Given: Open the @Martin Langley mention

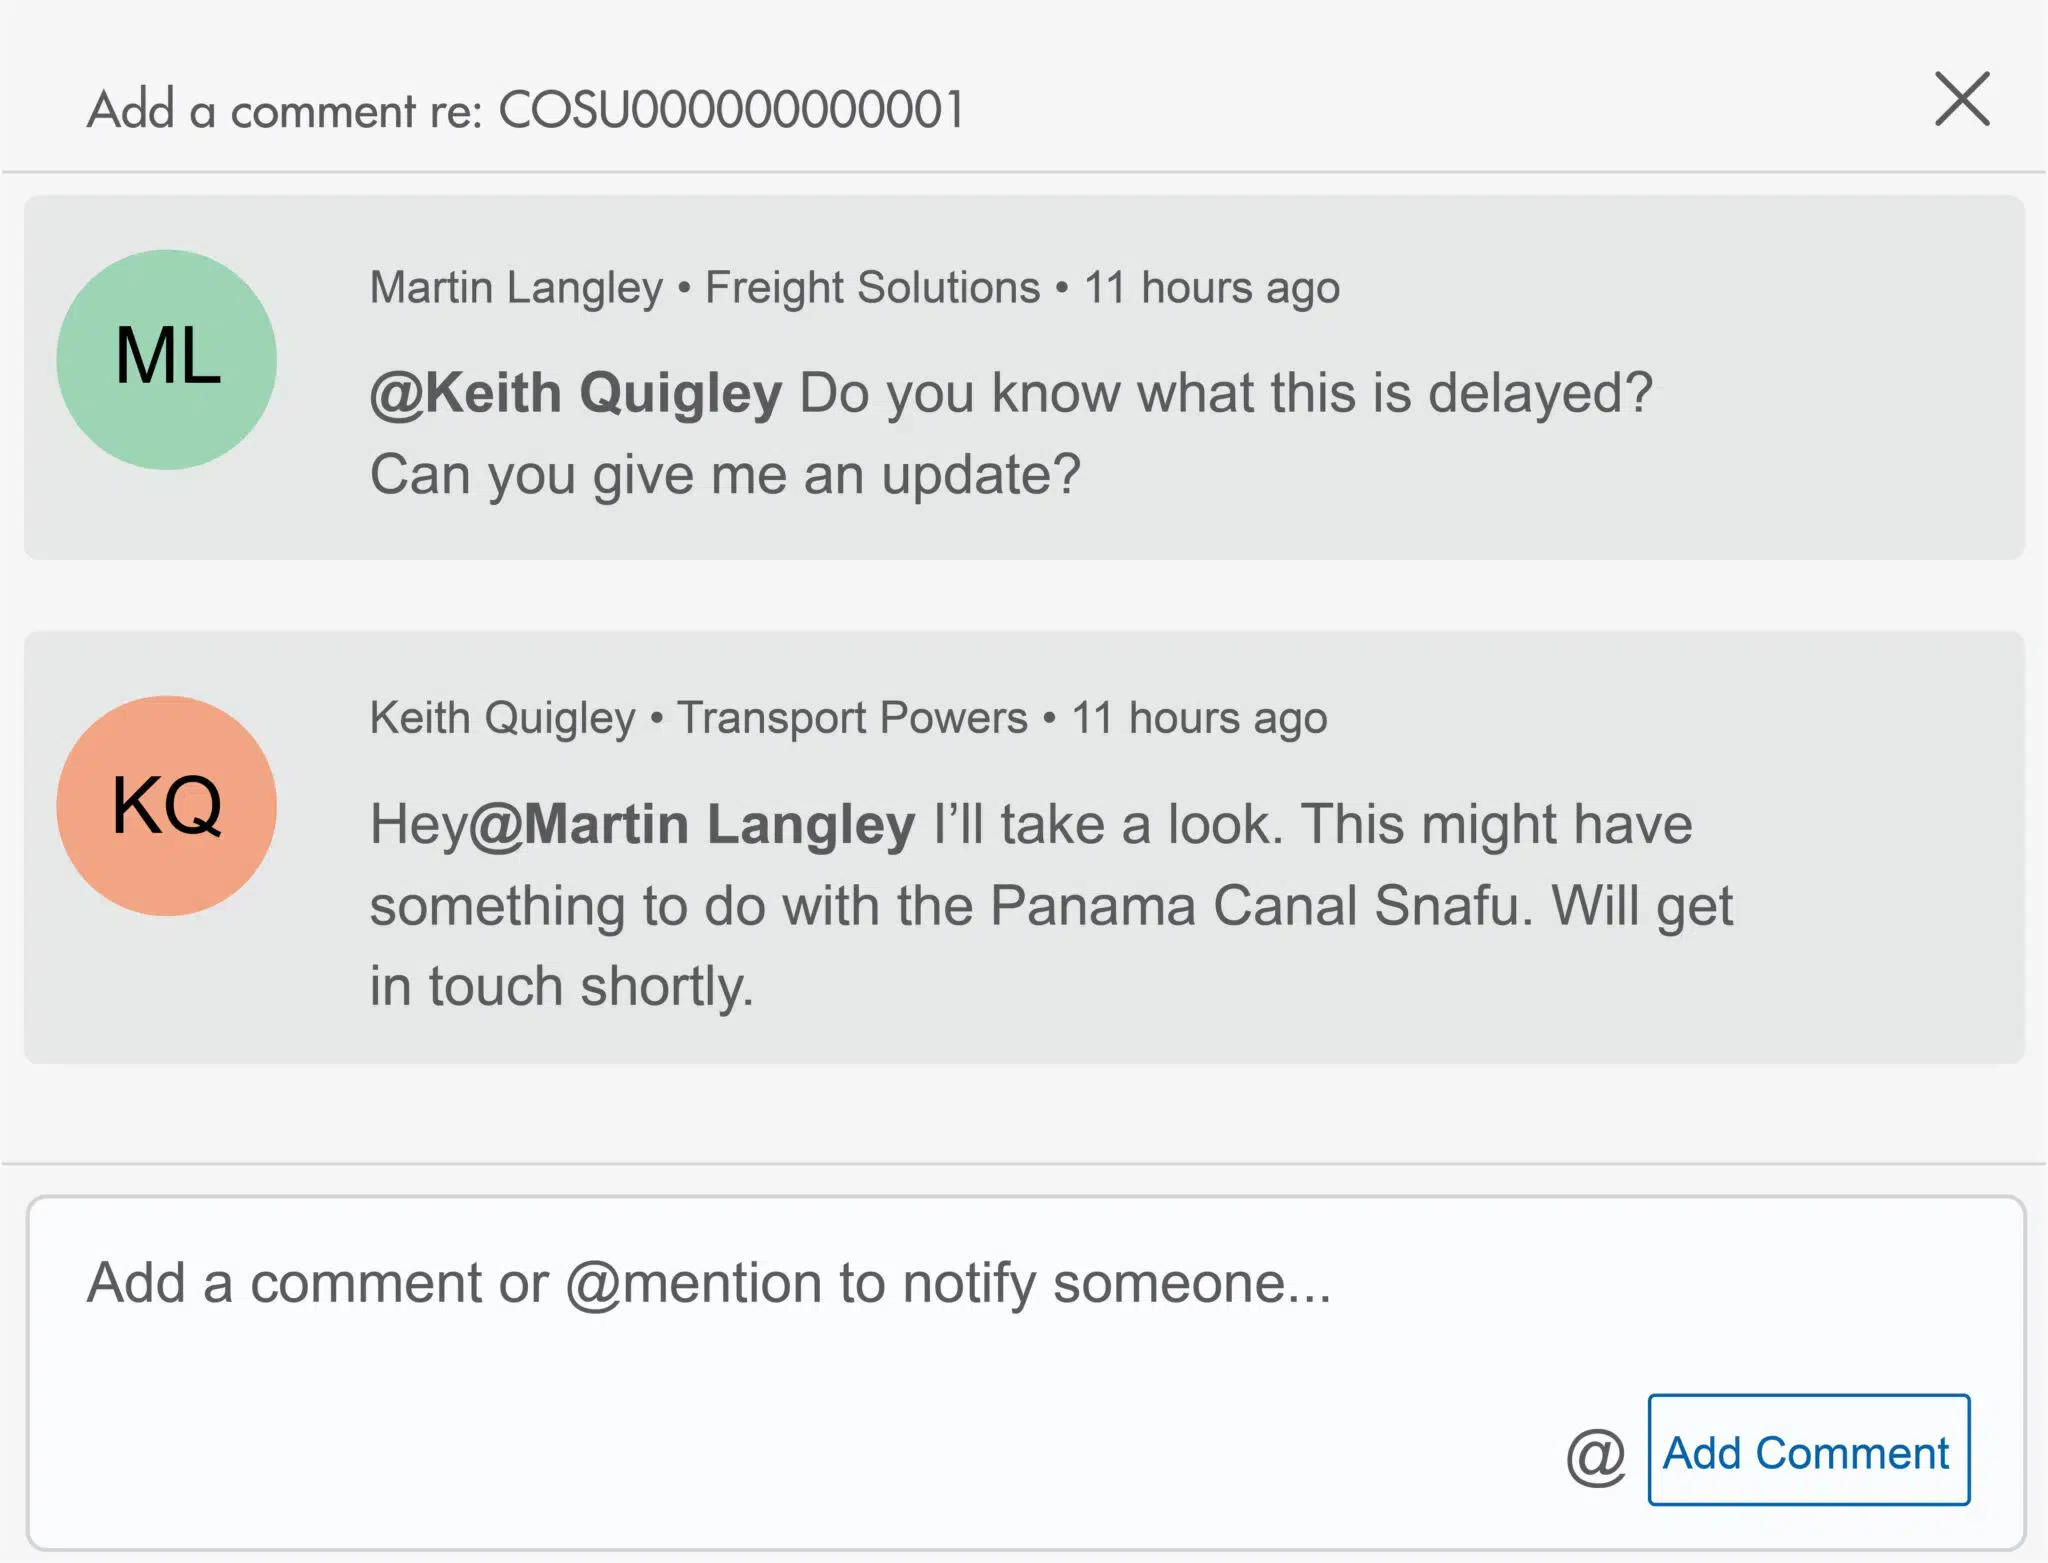Looking at the screenshot, I should tap(692, 825).
